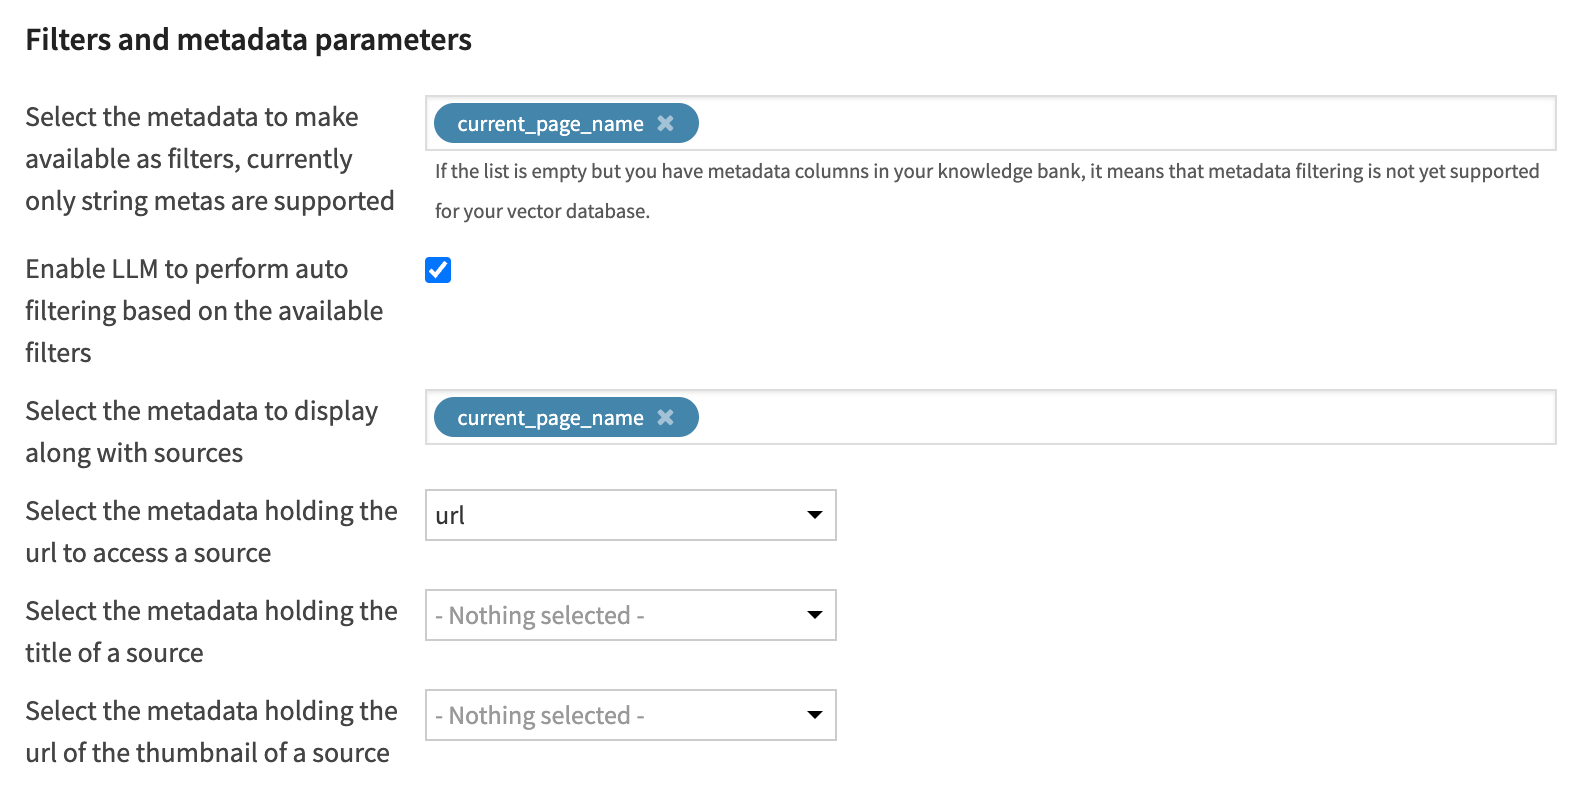Viewport: 1578px width, 812px height.
Task: Click the 'Filters and metadata parameters' heading
Action: pyautogui.click(x=248, y=40)
